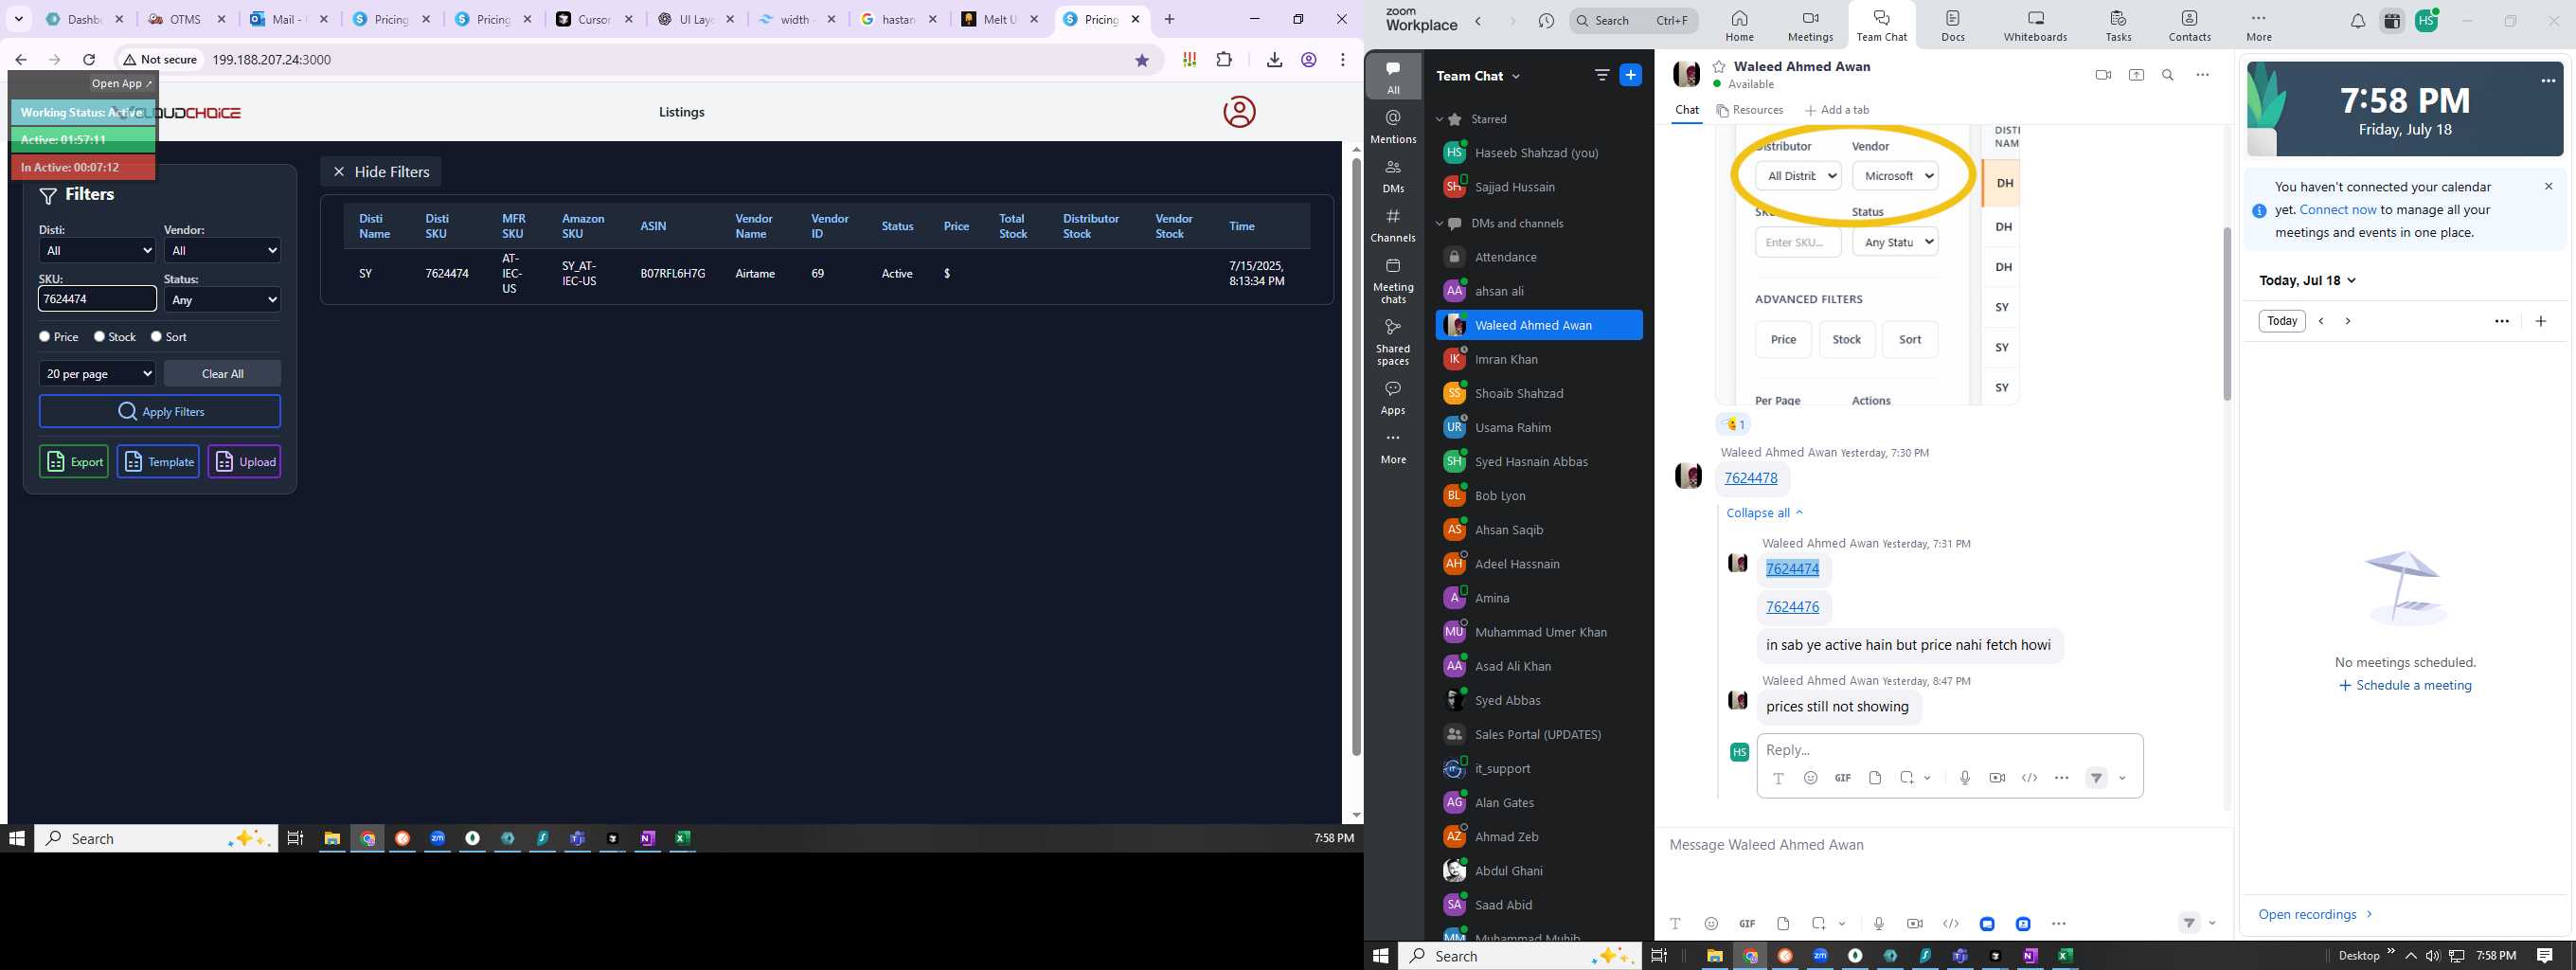2576x970 pixels.
Task: Expand Today, Jul 18 date dropdown
Action: click(2308, 281)
